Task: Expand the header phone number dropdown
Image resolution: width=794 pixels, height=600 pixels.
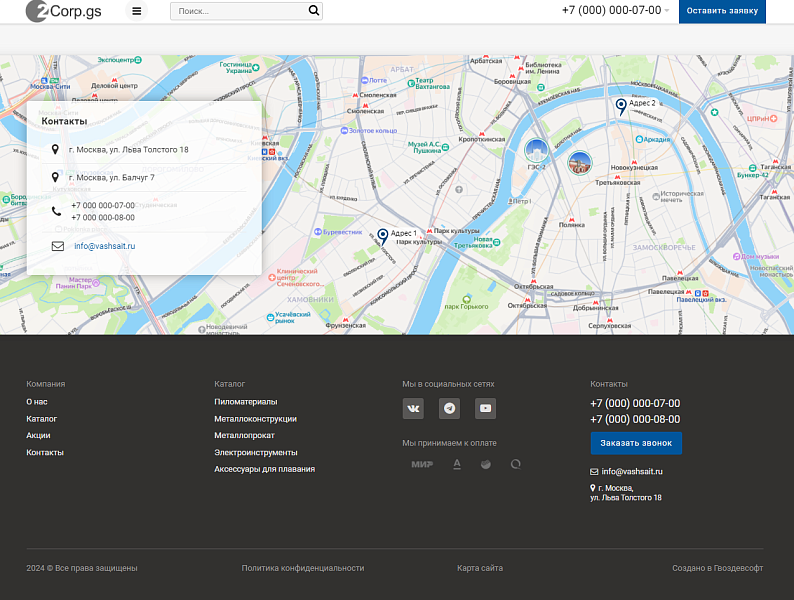Action: [x=667, y=11]
